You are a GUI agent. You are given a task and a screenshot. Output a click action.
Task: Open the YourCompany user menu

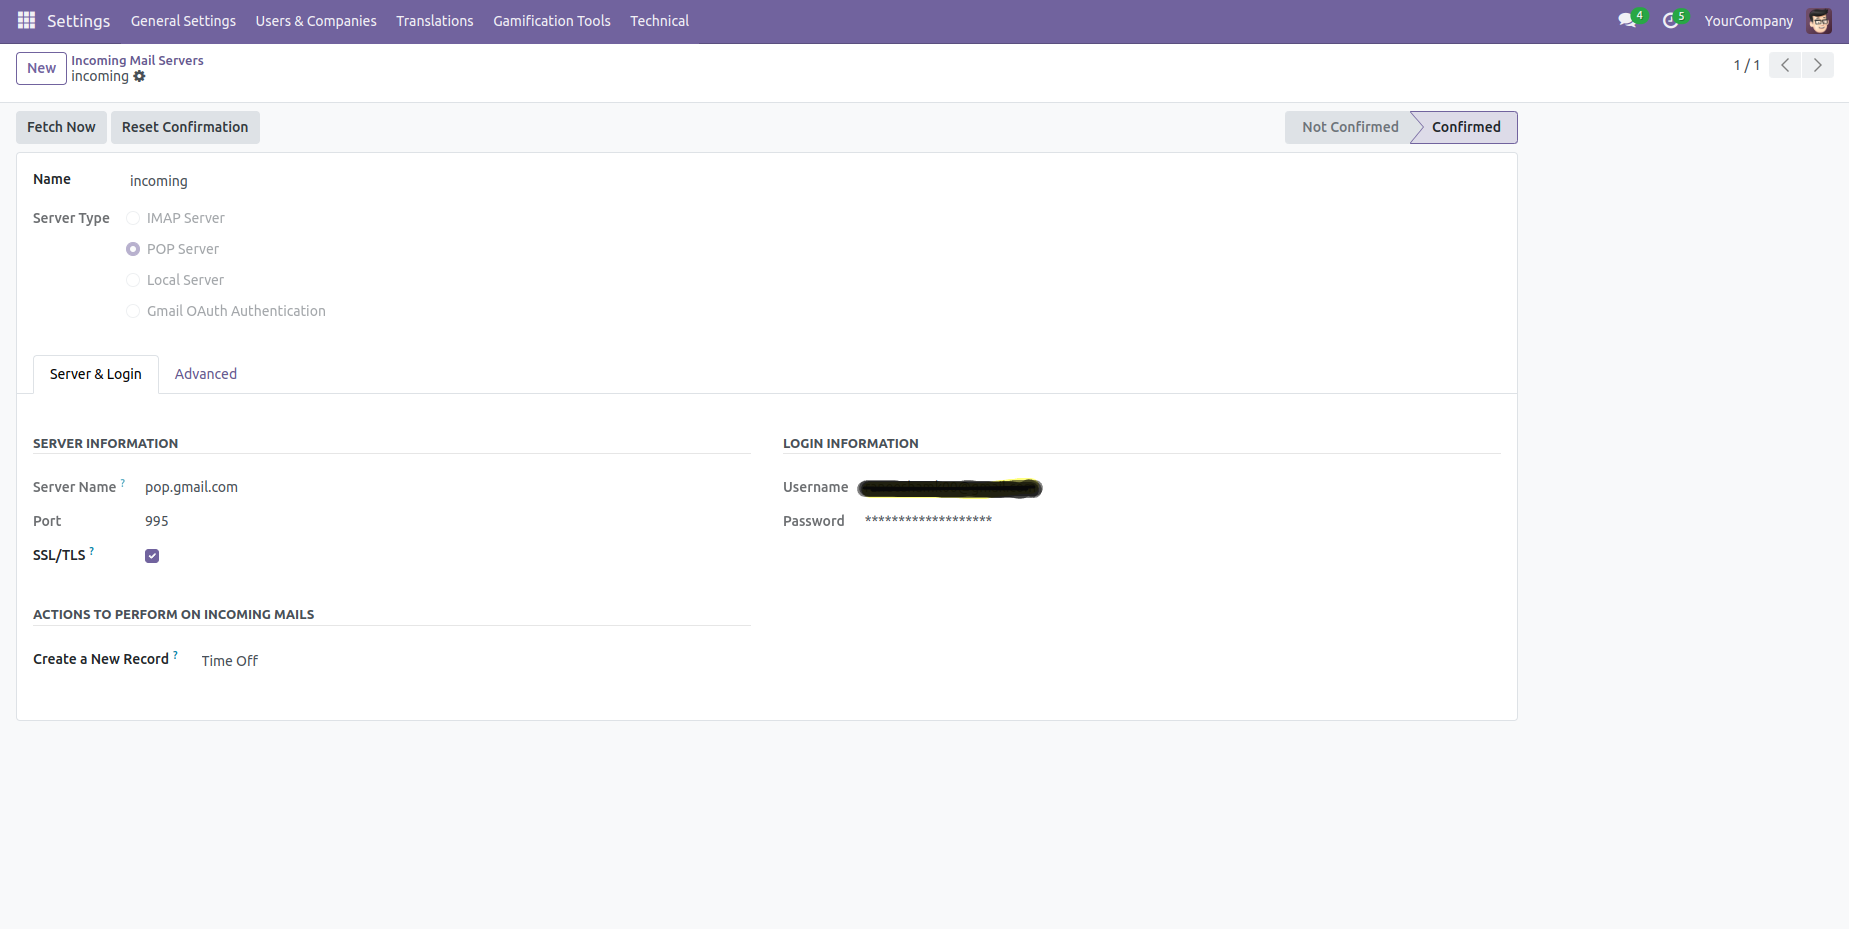click(x=1748, y=21)
